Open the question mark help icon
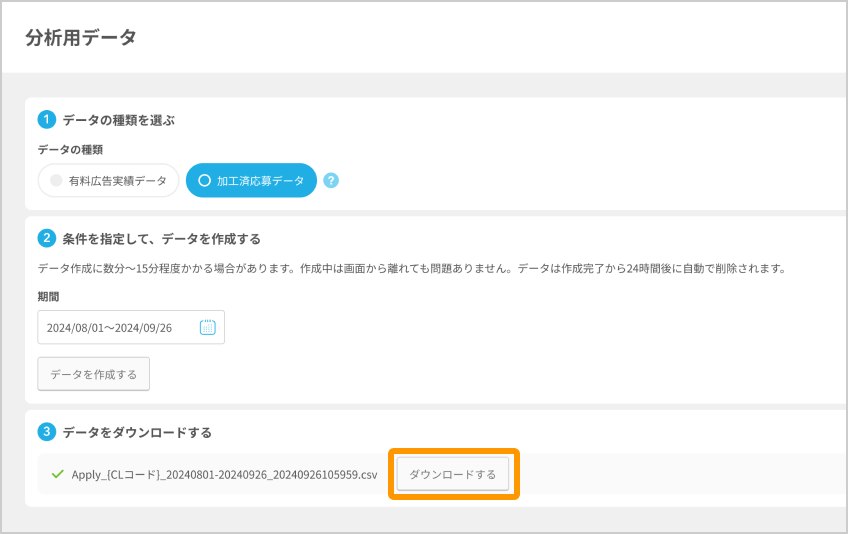Viewport: 848px width, 534px height. pyautogui.click(x=331, y=181)
